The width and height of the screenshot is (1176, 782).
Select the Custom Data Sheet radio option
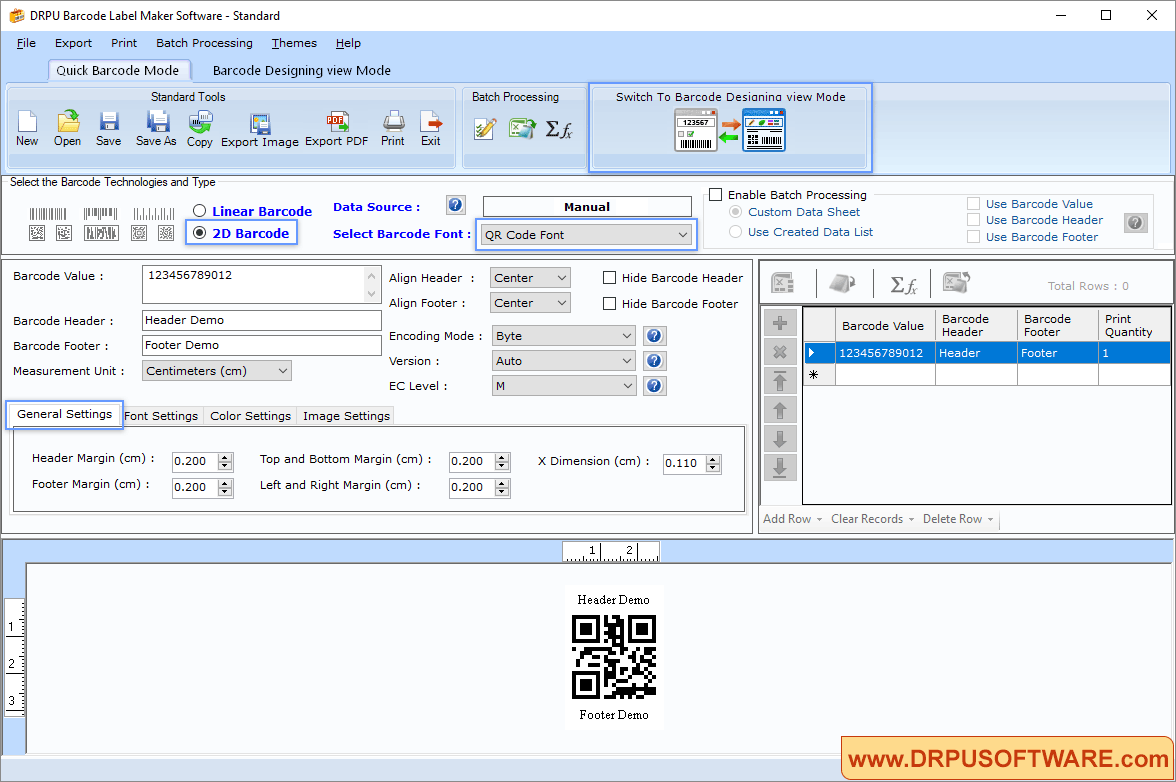click(736, 212)
